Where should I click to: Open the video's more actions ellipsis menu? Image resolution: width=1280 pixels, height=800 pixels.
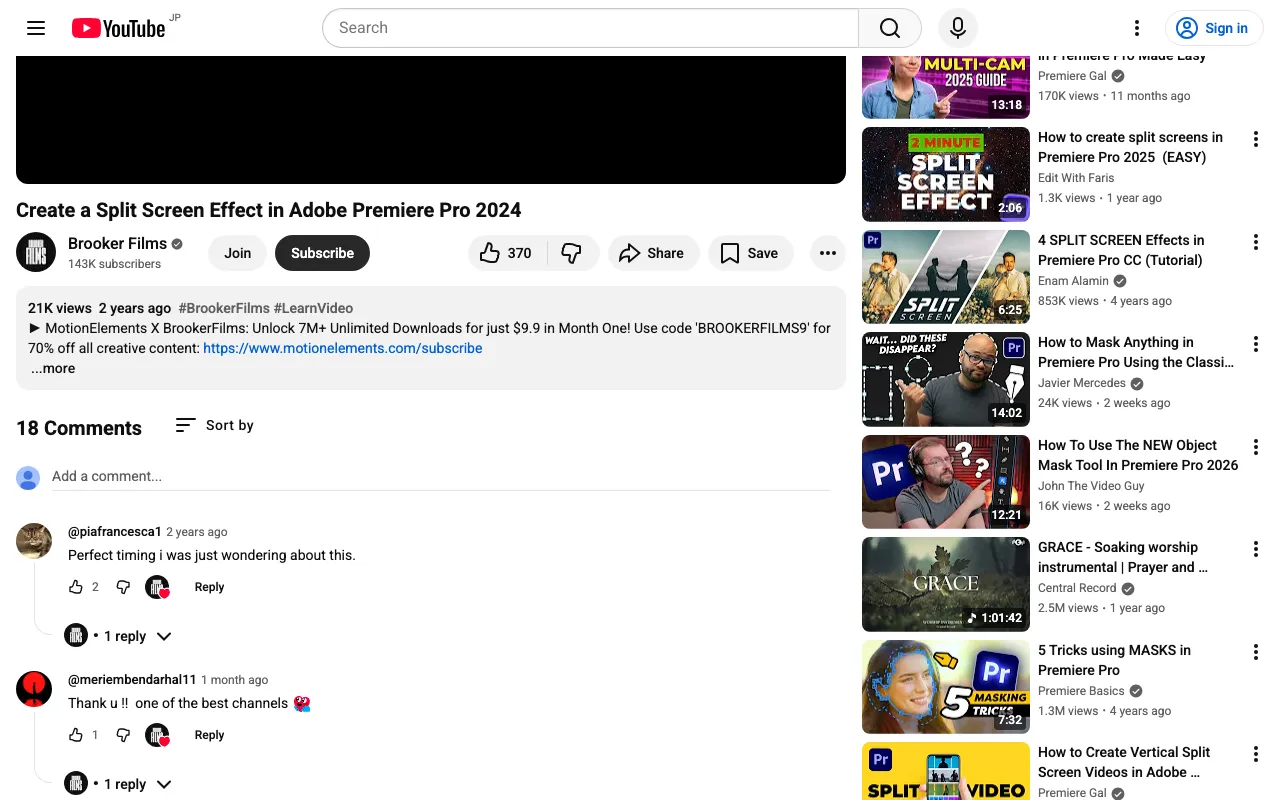pos(827,253)
